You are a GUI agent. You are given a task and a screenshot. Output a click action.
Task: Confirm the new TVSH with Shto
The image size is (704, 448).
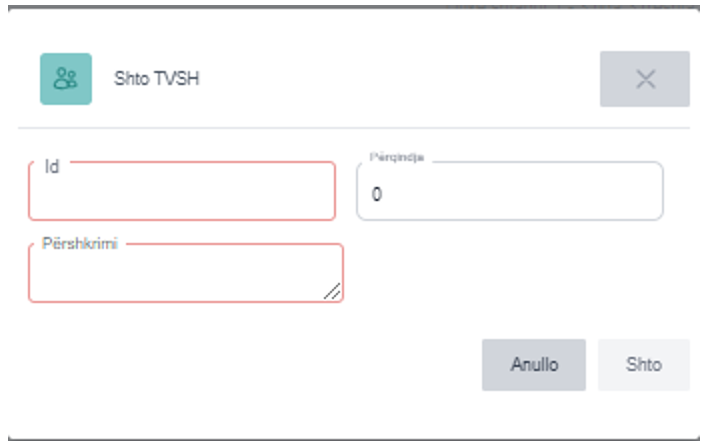tap(644, 365)
